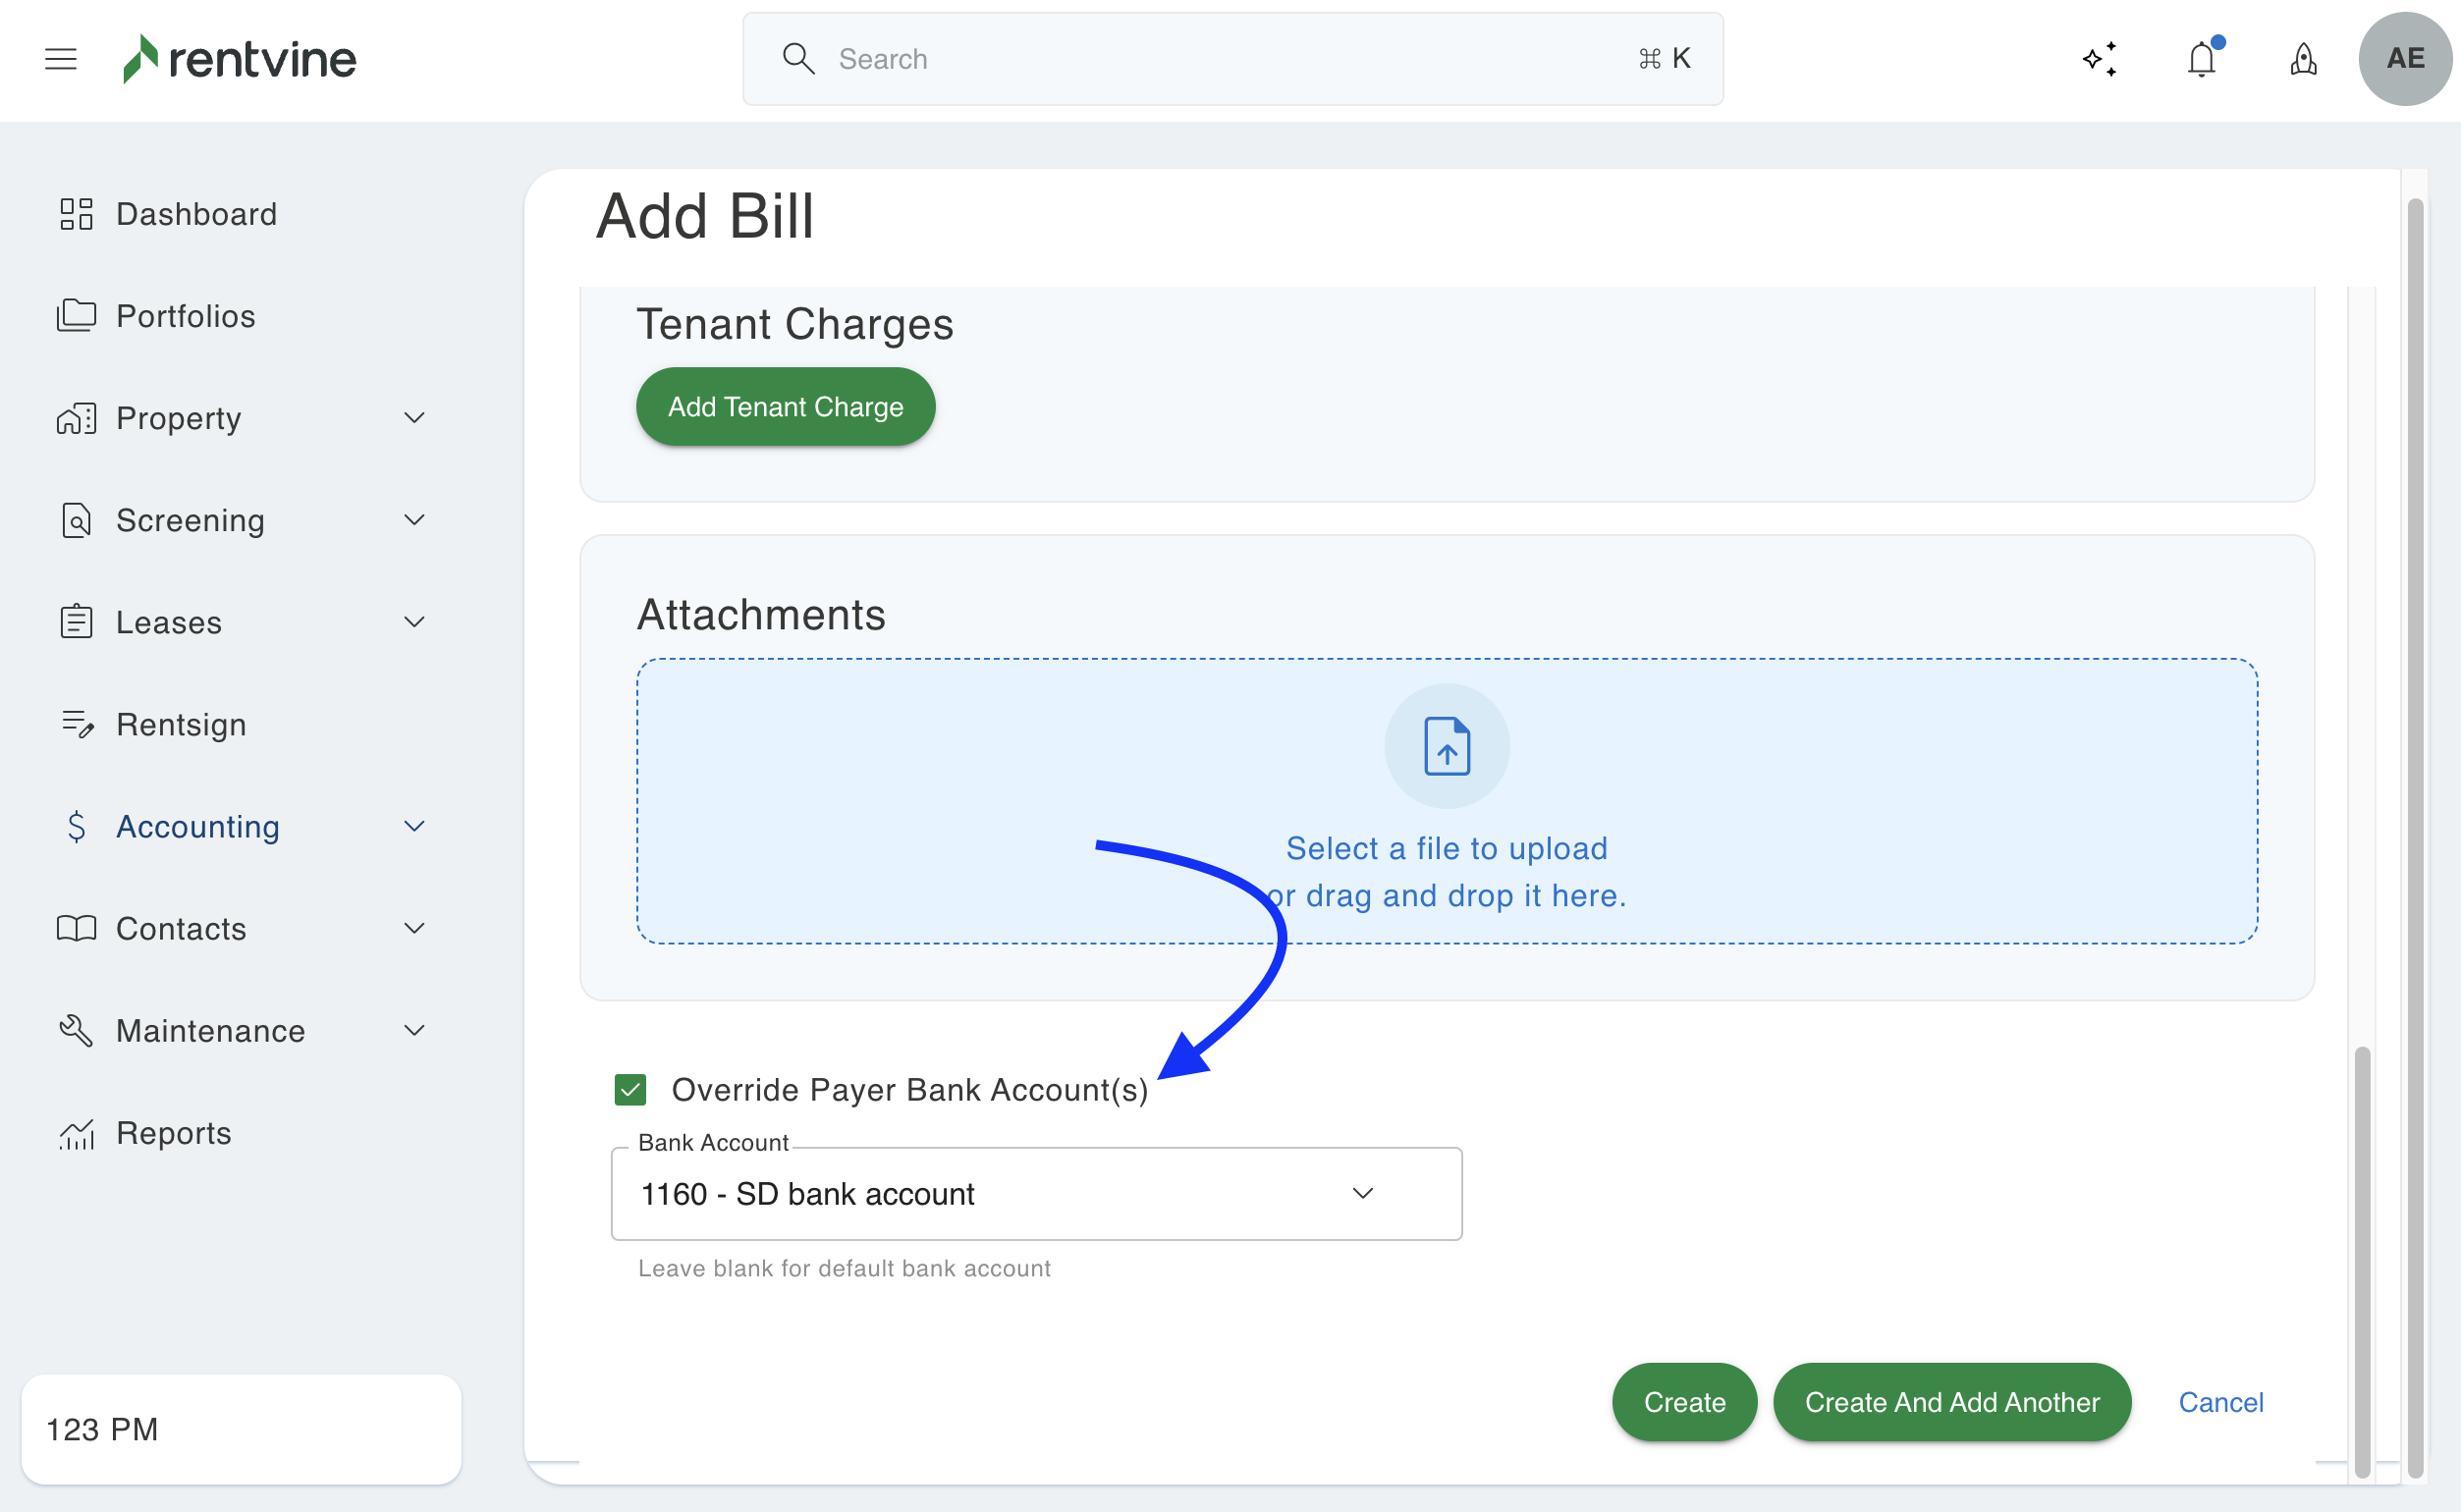Viewport: 2461px width, 1512px height.
Task: Click the inner form scrollbar thumb
Action: coord(2362,1260)
